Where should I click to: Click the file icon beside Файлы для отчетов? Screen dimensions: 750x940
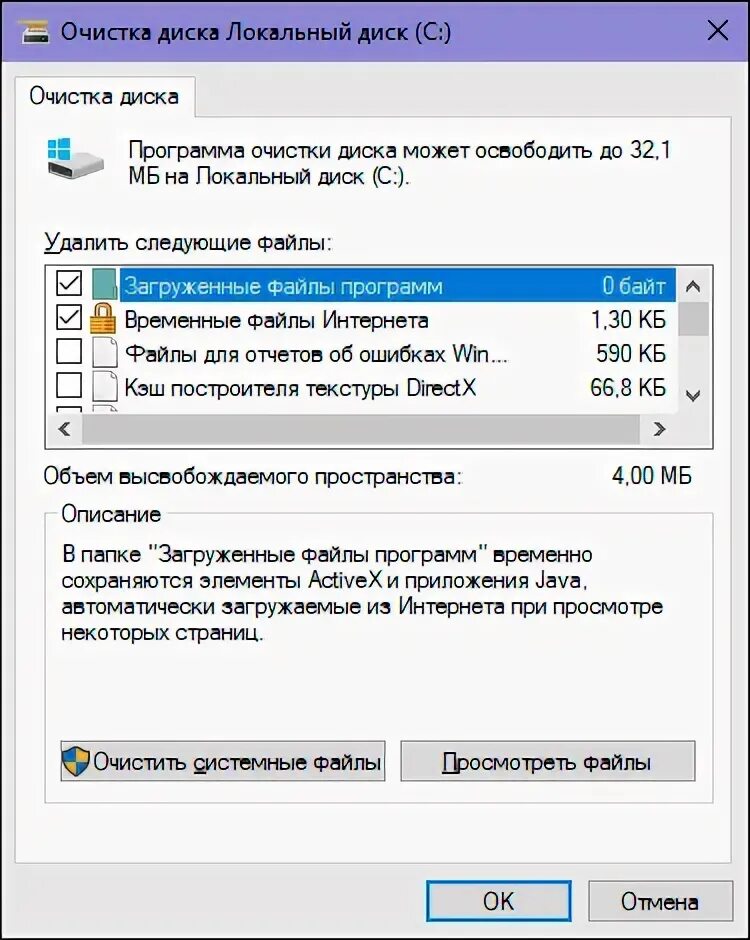click(x=104, y=352)
